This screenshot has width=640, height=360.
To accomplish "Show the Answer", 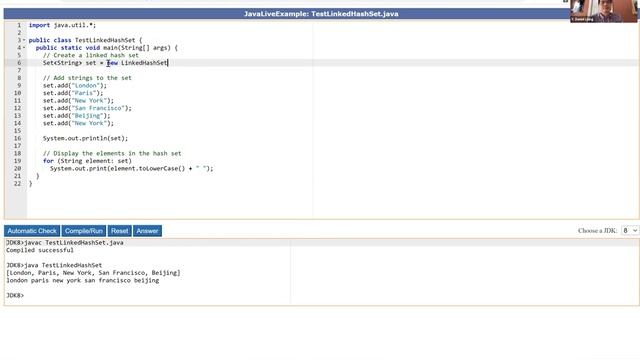I will point(147,231).
